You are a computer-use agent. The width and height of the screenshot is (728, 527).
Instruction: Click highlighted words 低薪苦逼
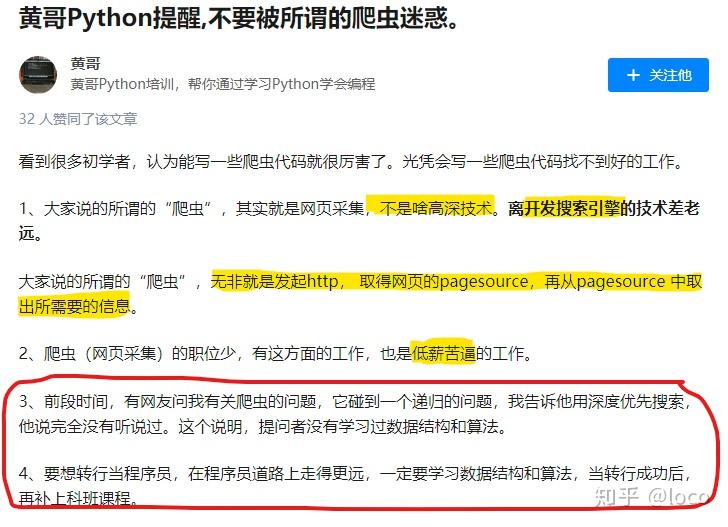coord(443,353)
